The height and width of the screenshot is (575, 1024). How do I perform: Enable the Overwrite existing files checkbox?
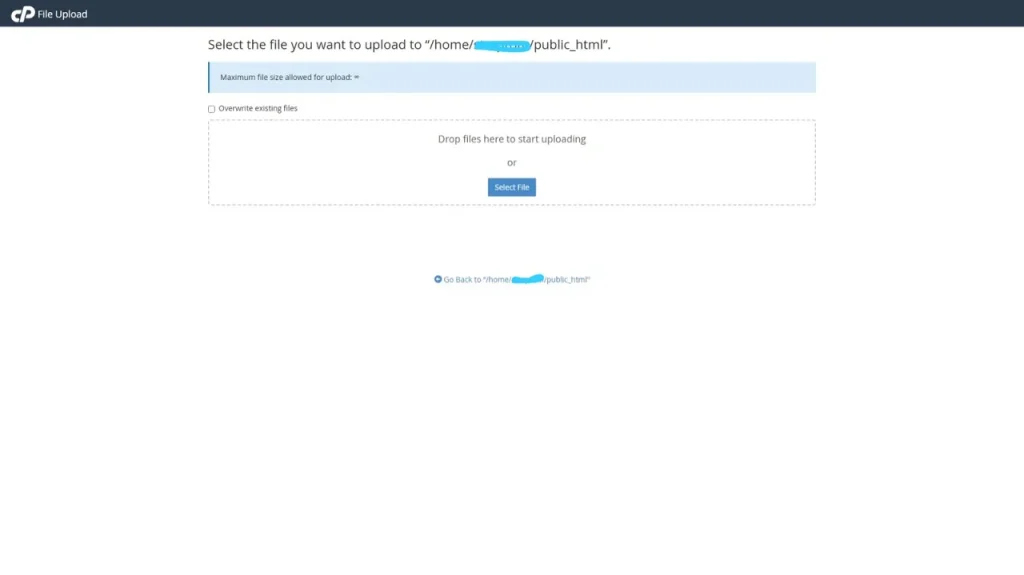[212, 109]
